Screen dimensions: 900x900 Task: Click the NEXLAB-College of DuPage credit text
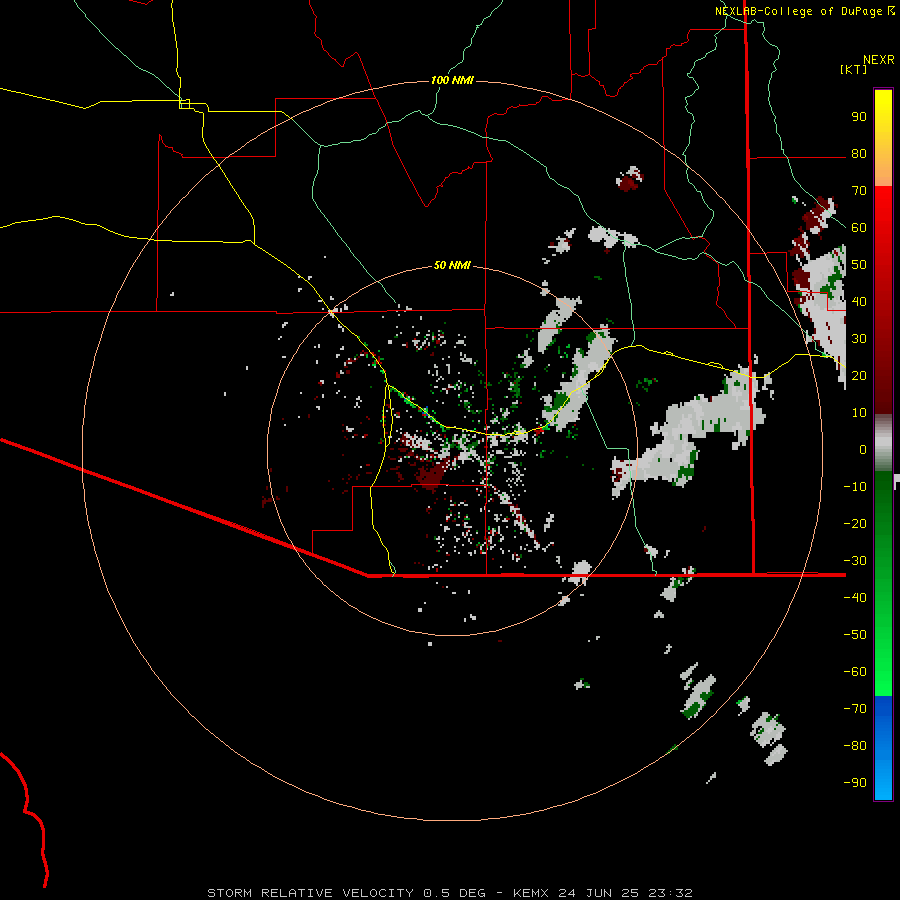(798, 11)
